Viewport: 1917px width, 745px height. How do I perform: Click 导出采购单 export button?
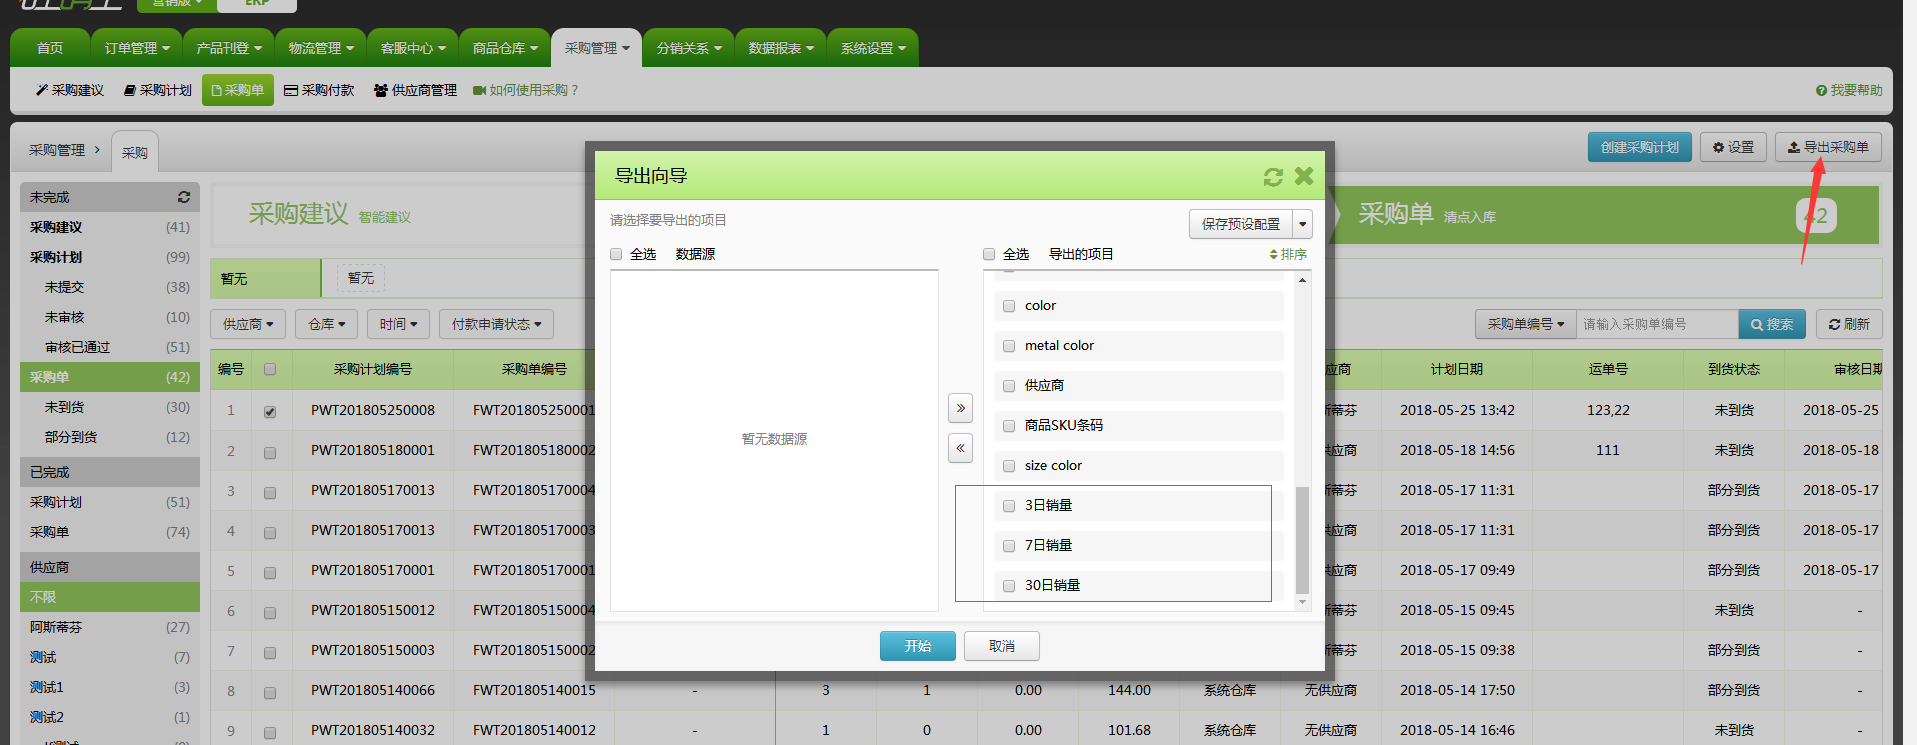click(1828, 147)
